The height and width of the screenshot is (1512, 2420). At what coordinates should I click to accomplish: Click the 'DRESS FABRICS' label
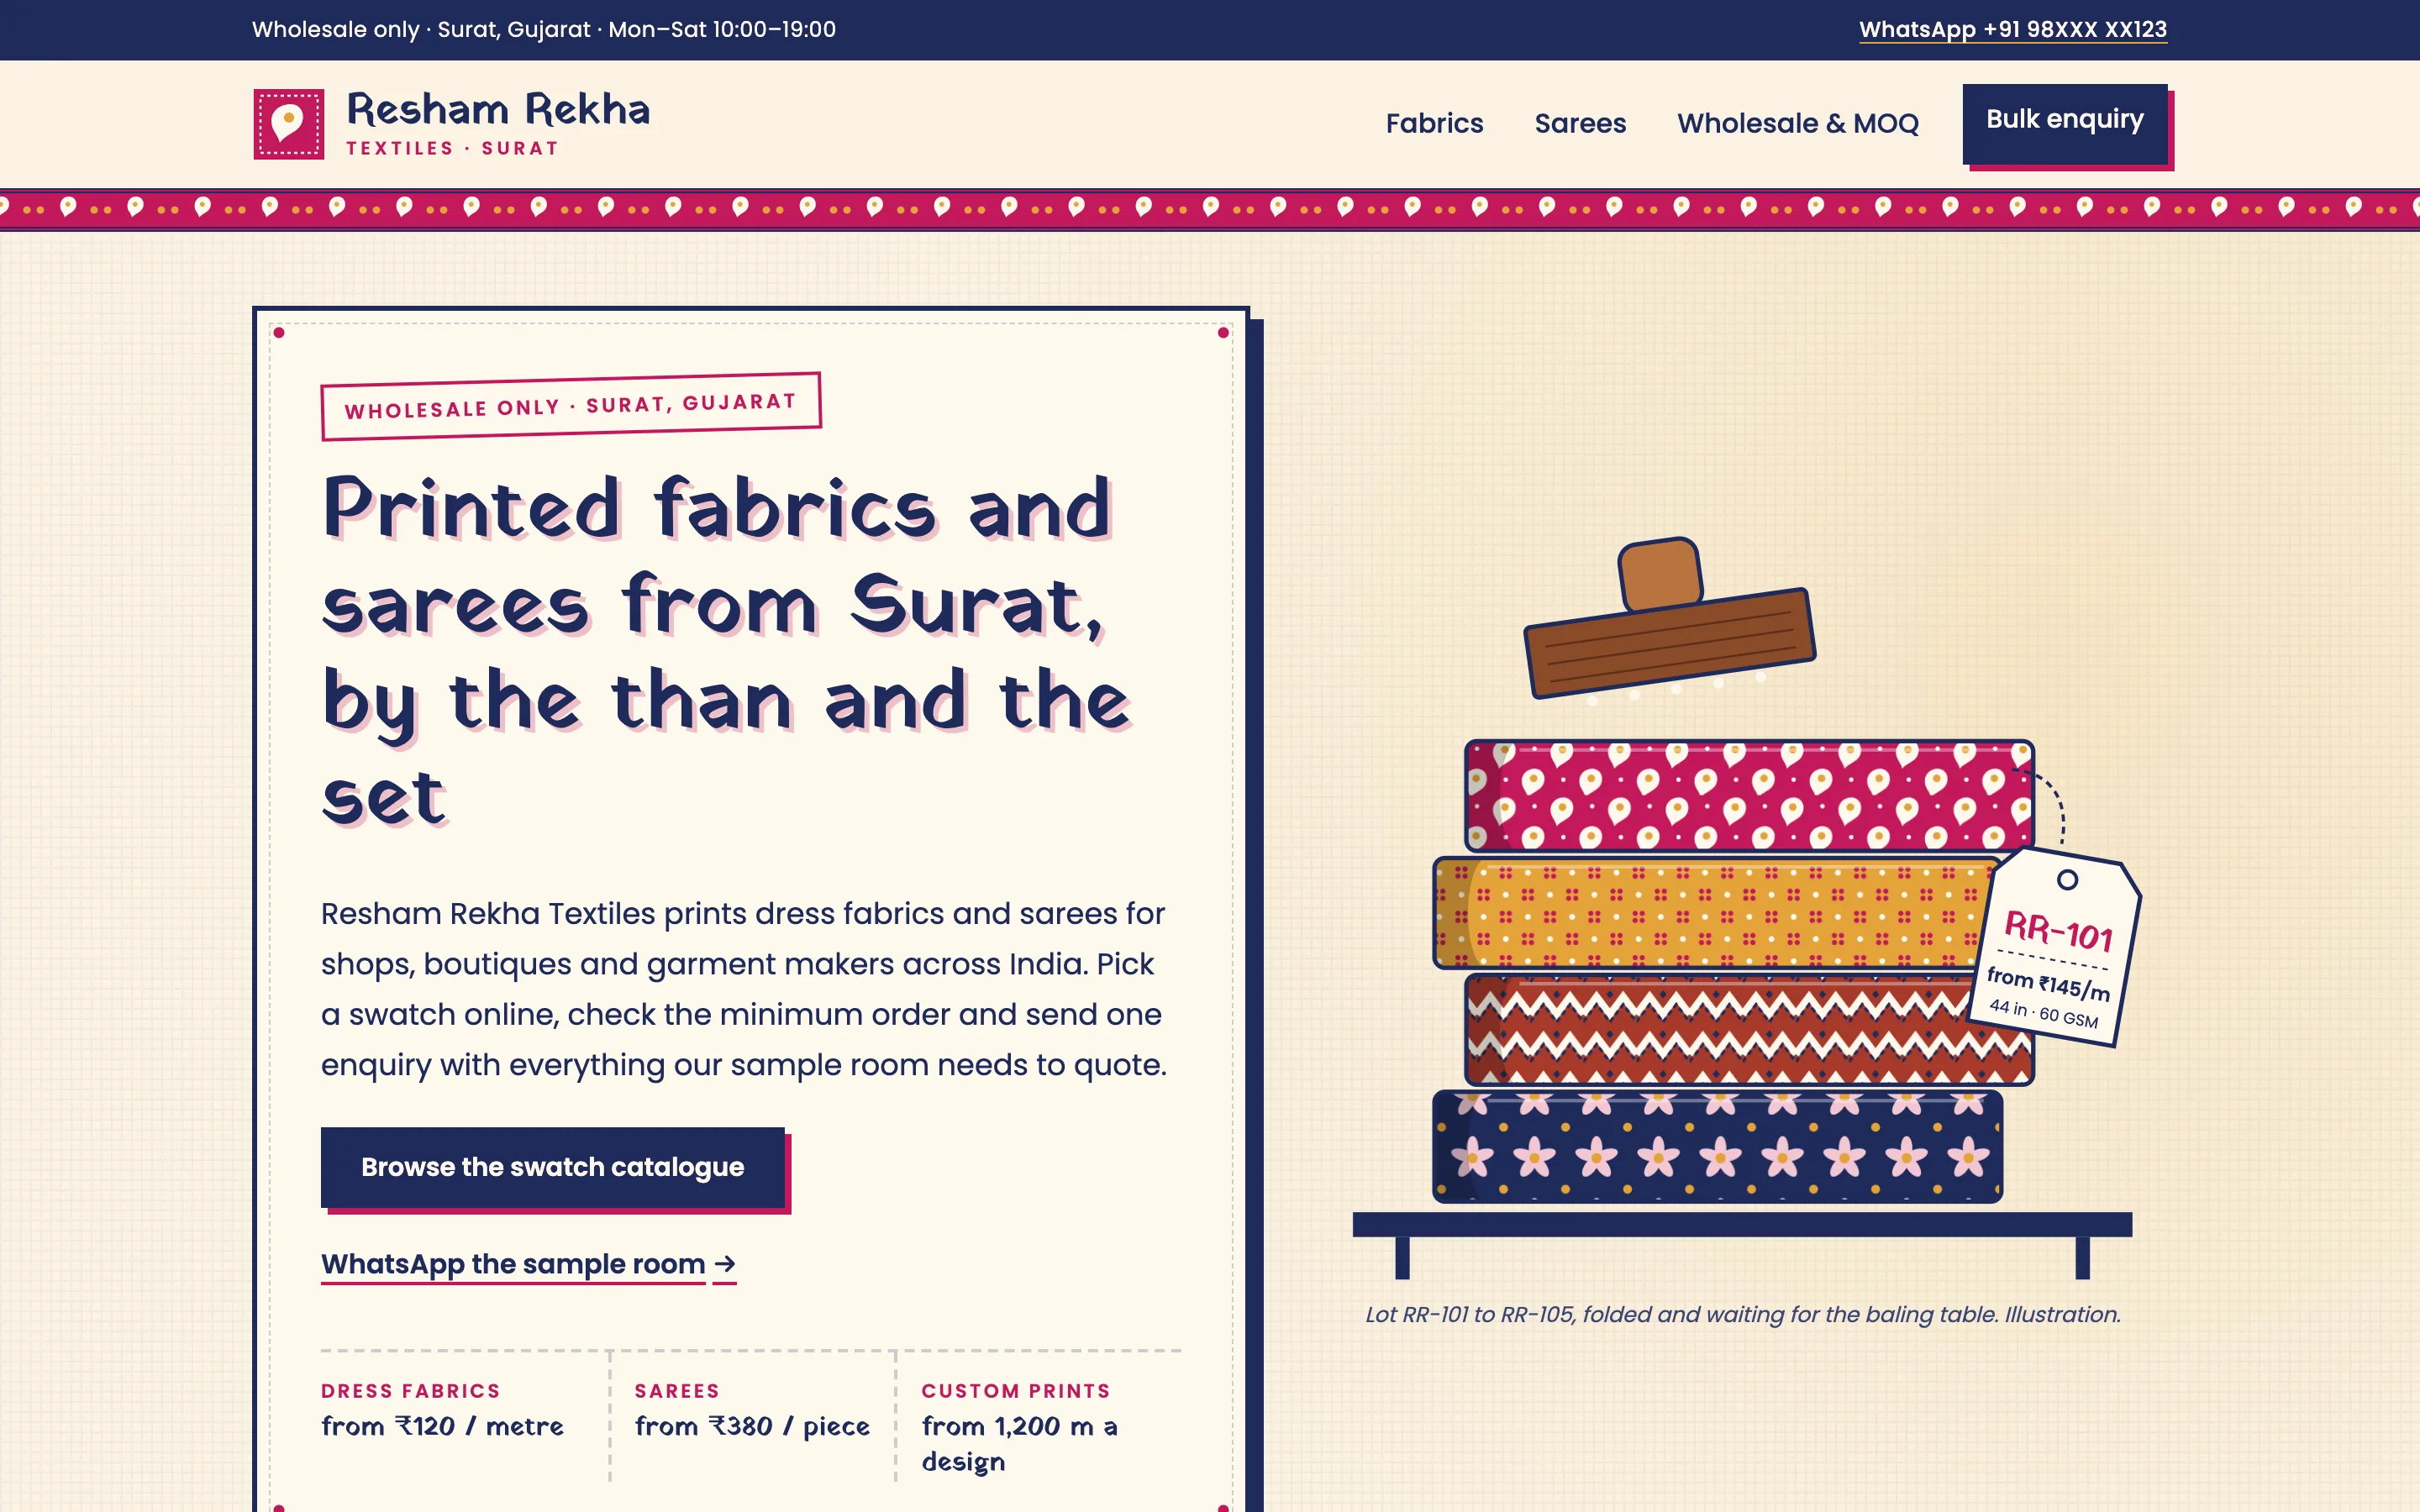pyautogui.click(x=410, y=1391)
